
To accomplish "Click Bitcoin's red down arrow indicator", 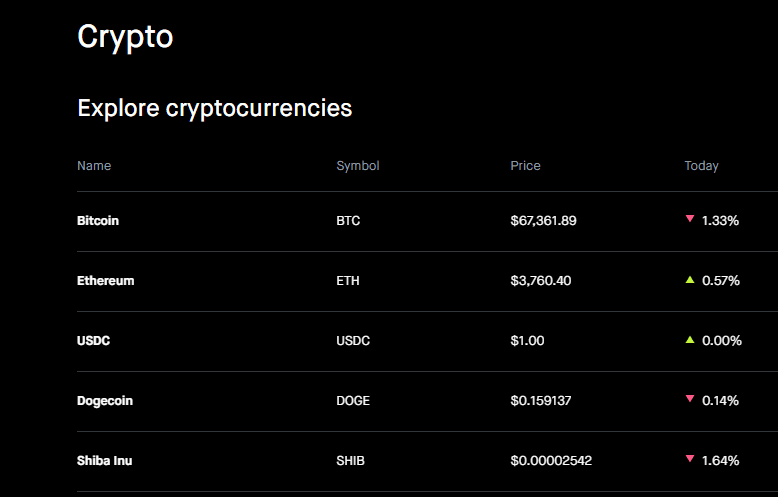I will pos(690,219).
